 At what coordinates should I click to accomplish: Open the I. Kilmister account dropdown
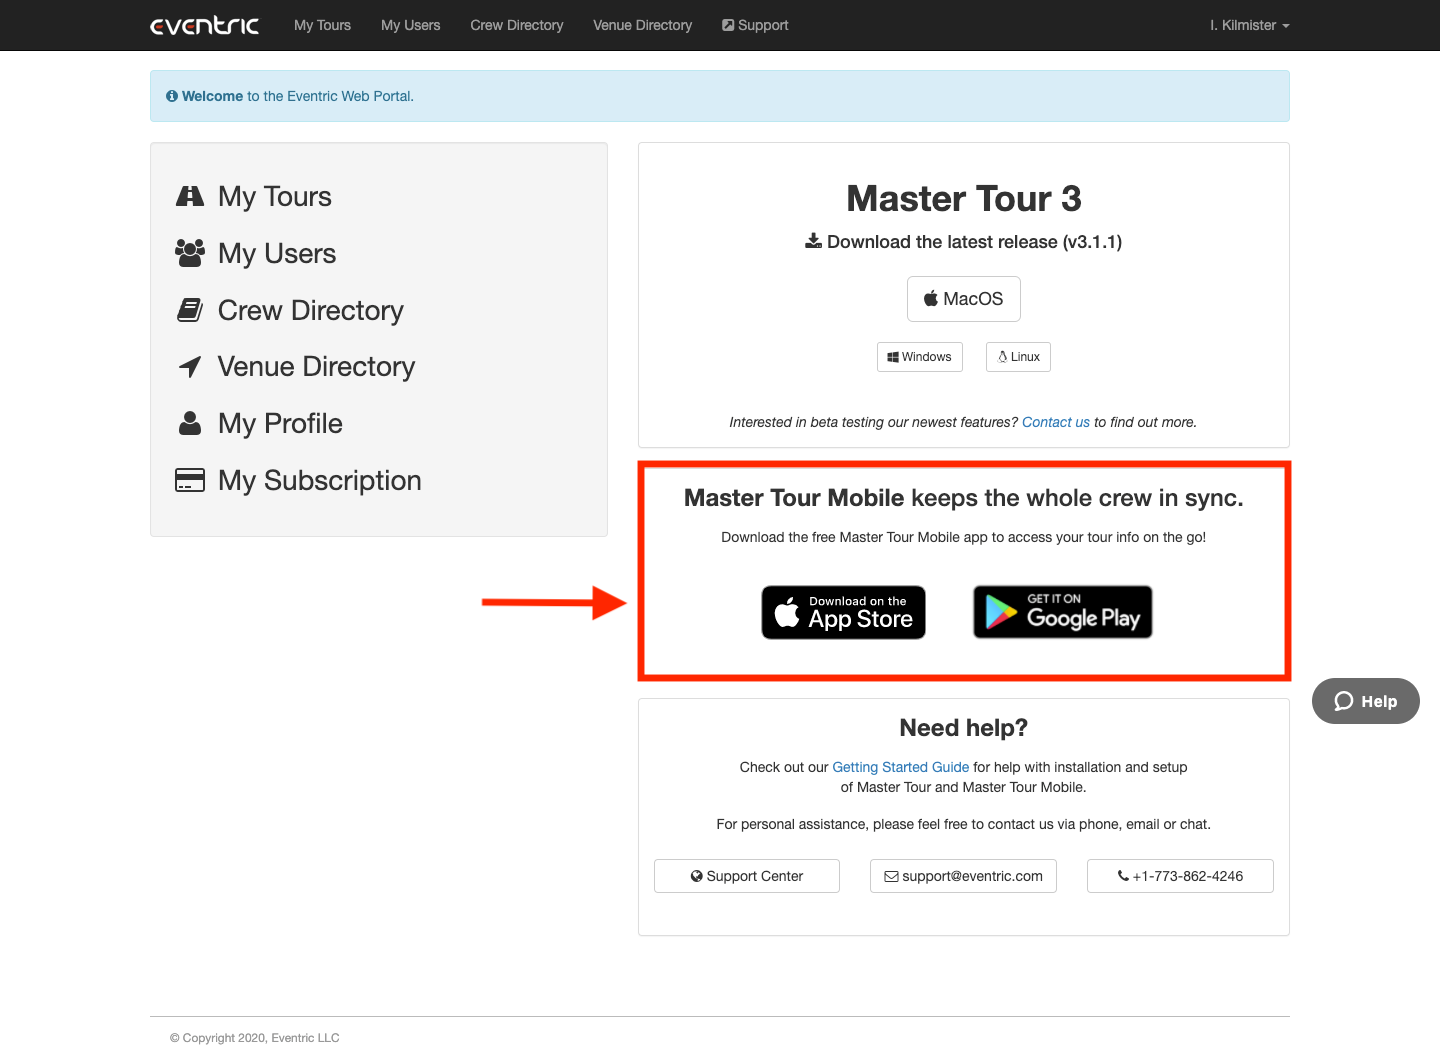click(1248, 25)
